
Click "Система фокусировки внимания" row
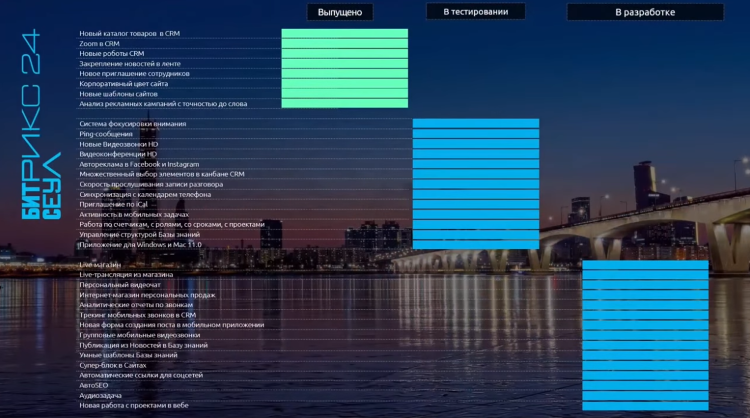click(x=132, y=124)
